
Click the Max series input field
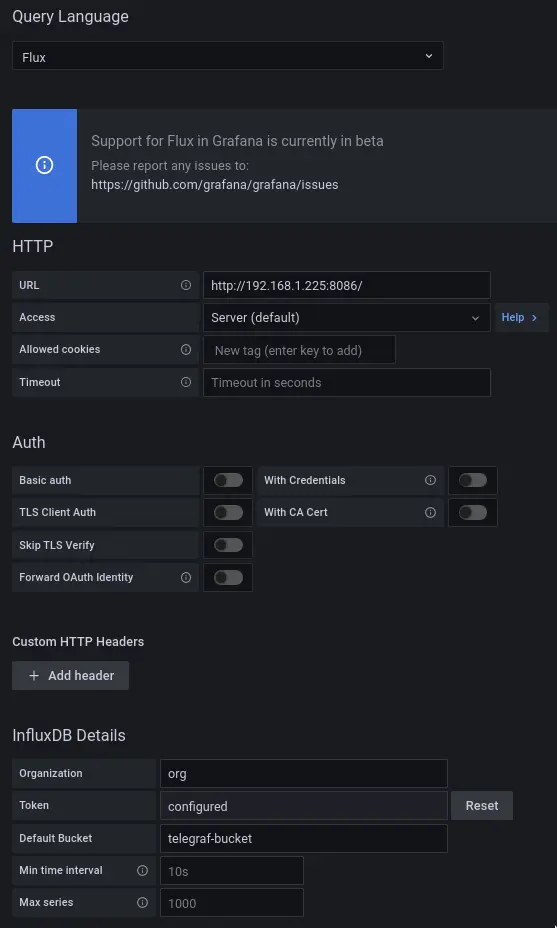point(232,903)
